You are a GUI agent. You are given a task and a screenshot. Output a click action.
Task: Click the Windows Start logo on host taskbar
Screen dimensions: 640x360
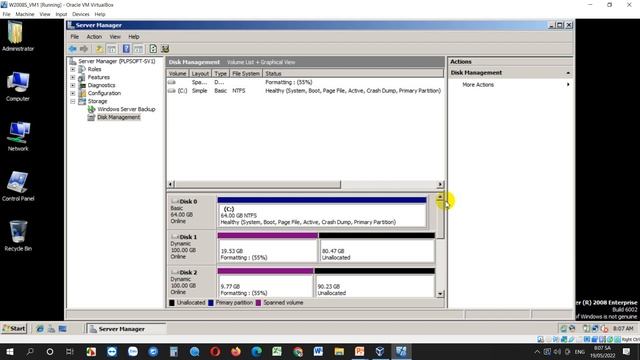pyautogui.click(x=10, y=351)
